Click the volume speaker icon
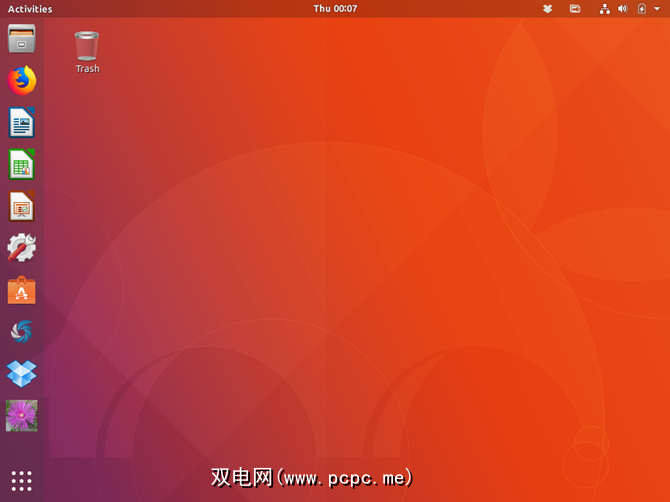 (623, 9)
